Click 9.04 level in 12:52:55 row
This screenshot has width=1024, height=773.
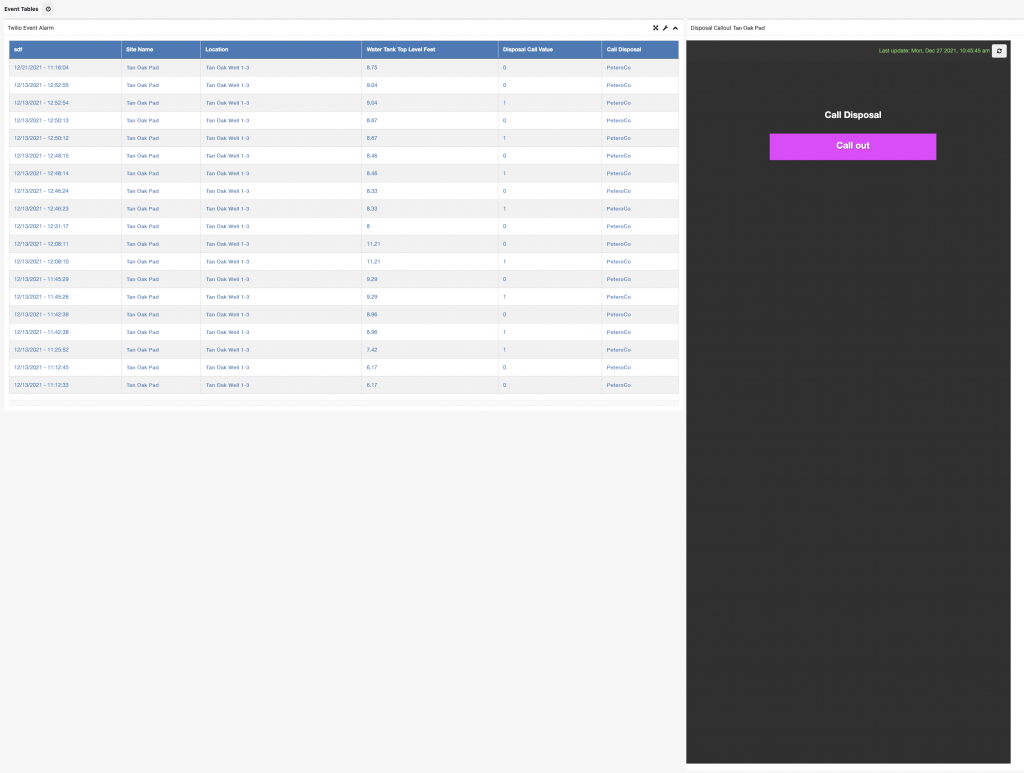point(372,86)
